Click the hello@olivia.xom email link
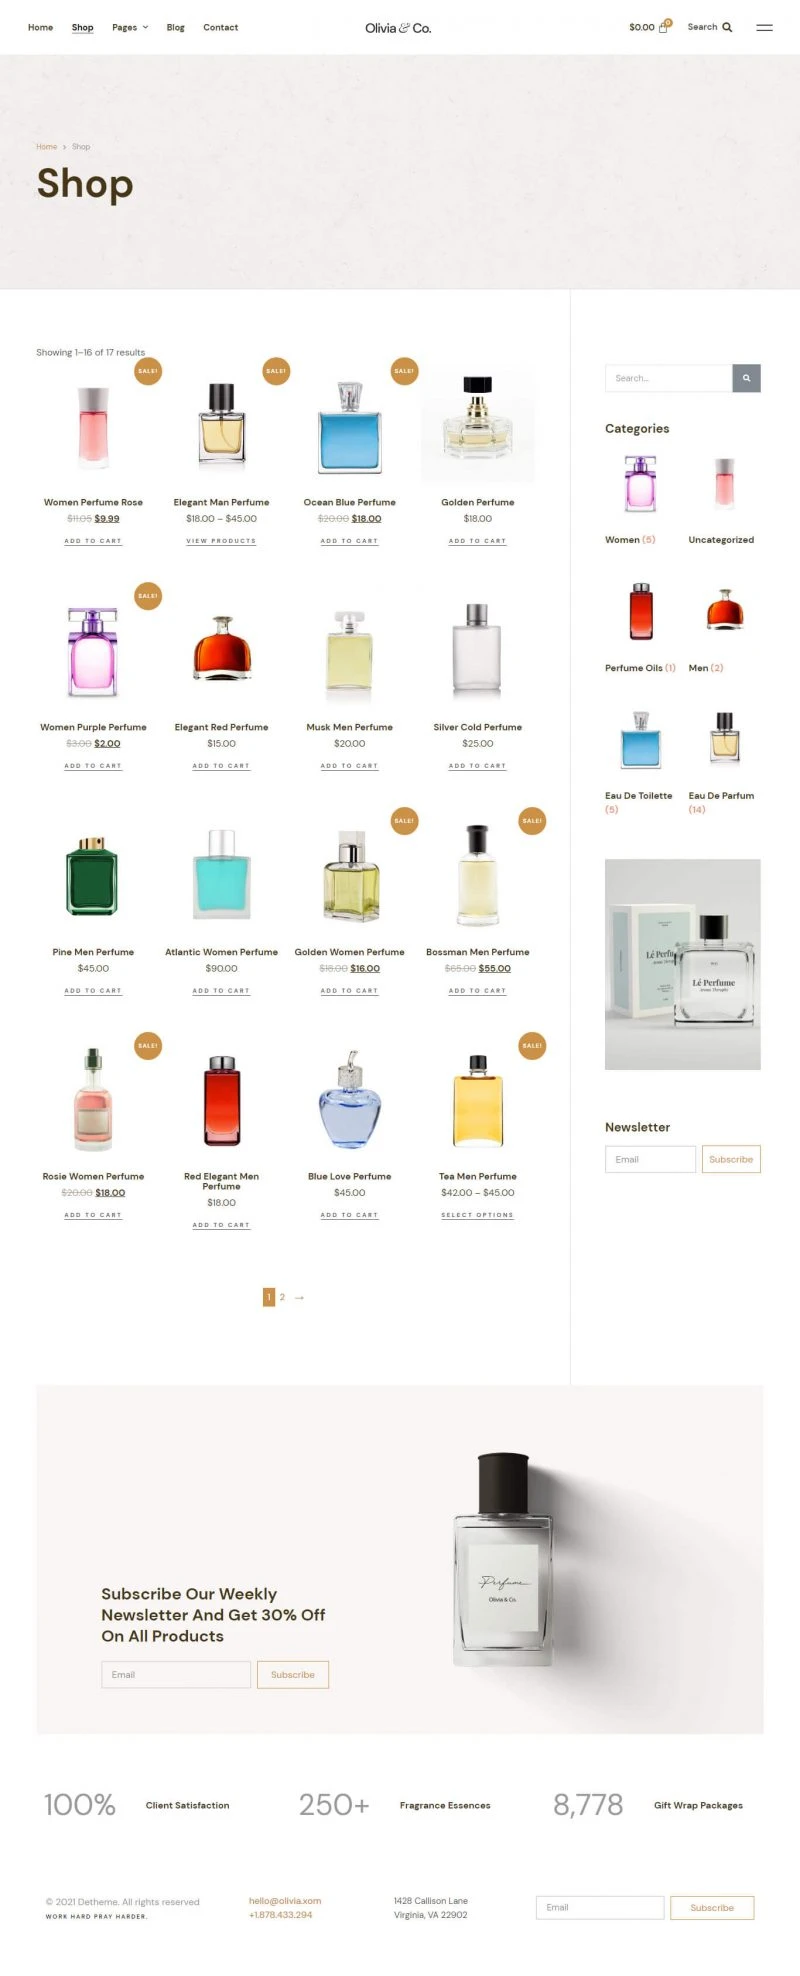The width and height of the screenshot is (800, 1976). tap(285, 1900)
